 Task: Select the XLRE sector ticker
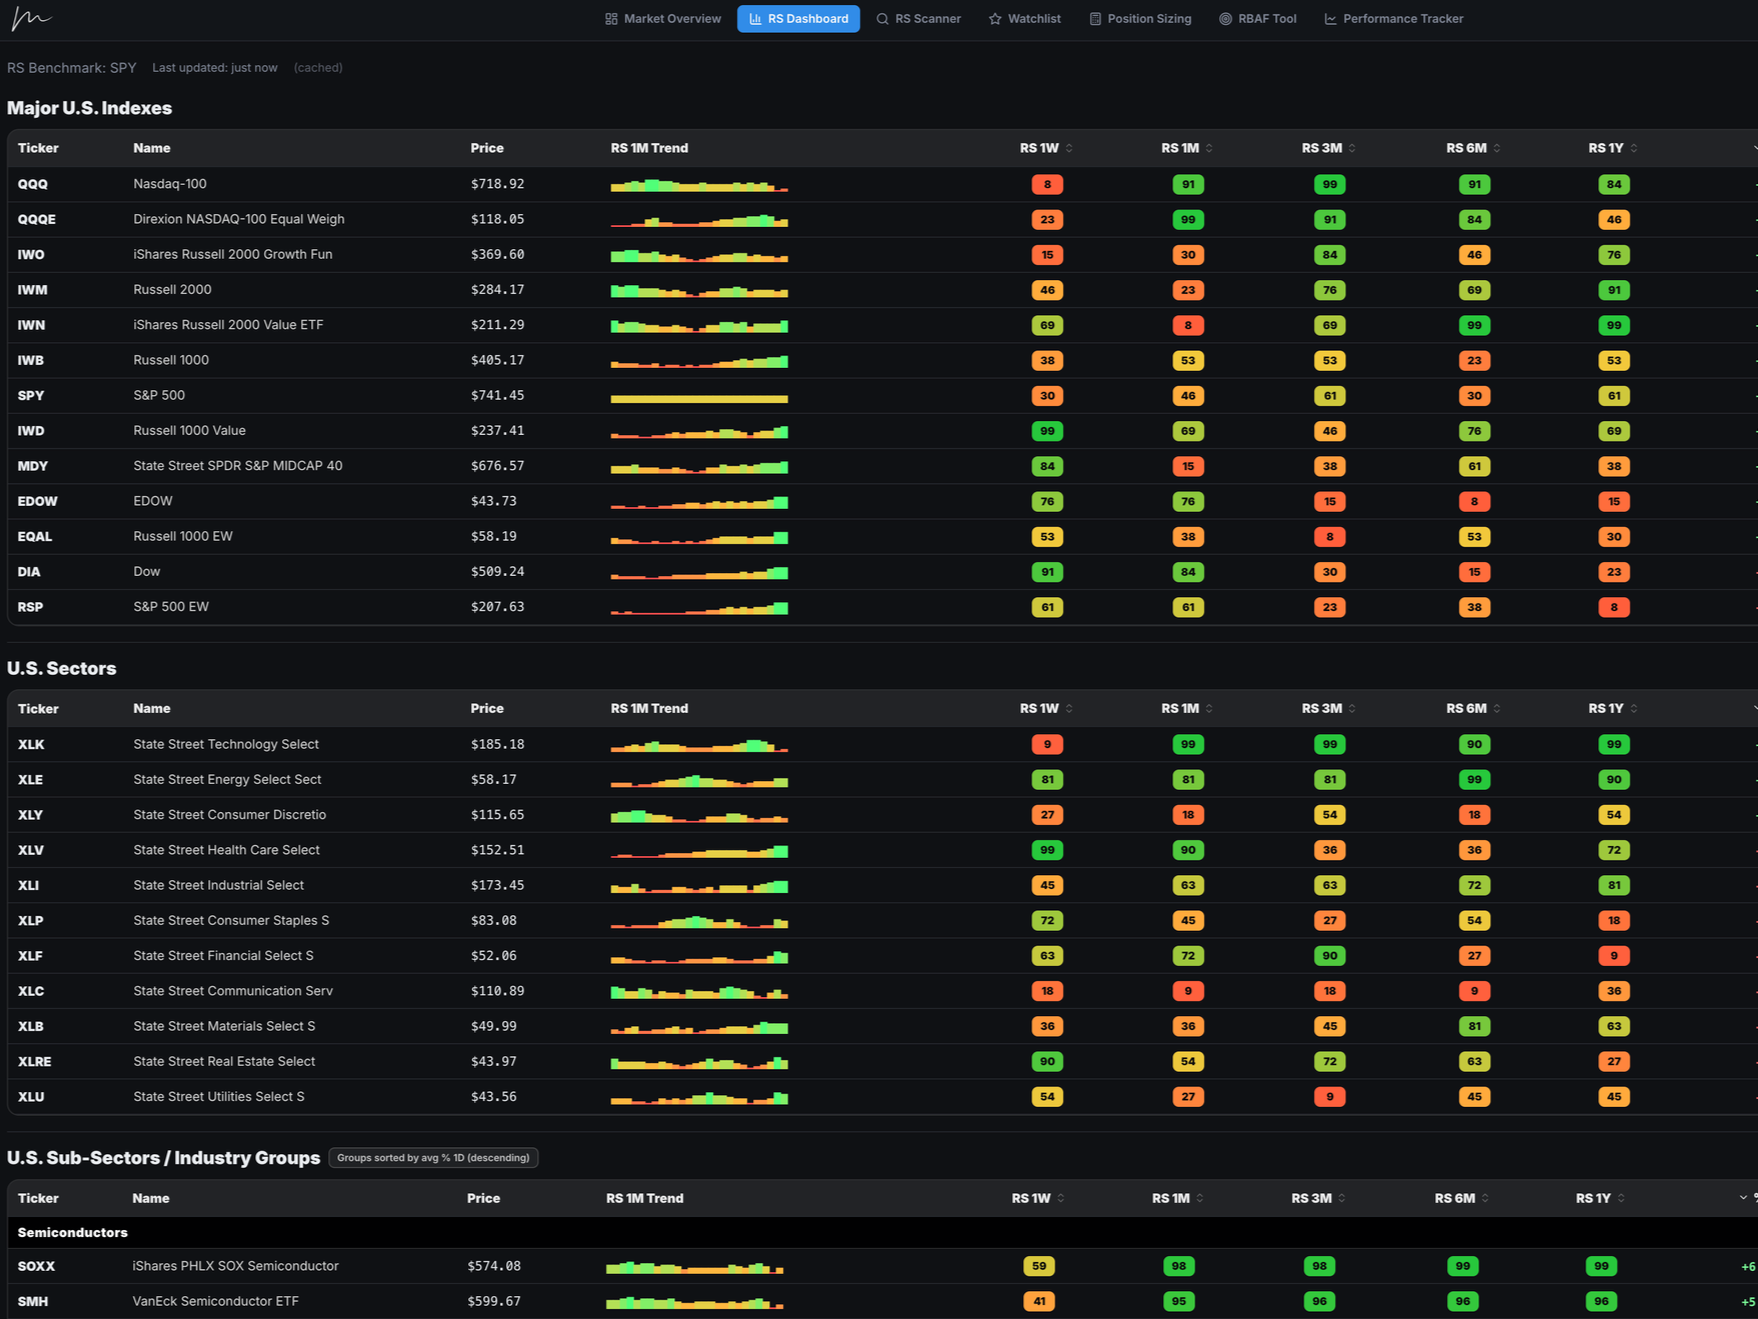(34, 1061)
